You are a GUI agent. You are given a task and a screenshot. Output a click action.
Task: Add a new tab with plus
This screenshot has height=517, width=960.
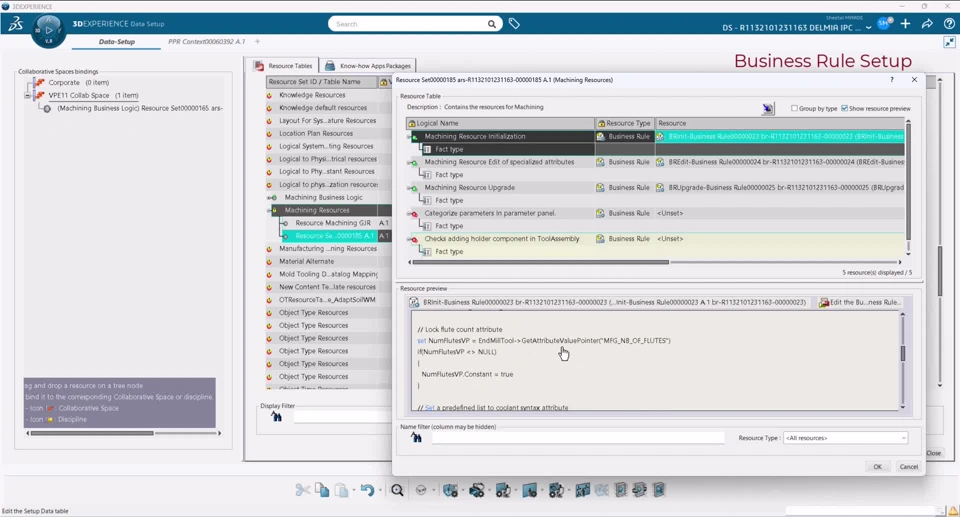[x=257, y=42]
